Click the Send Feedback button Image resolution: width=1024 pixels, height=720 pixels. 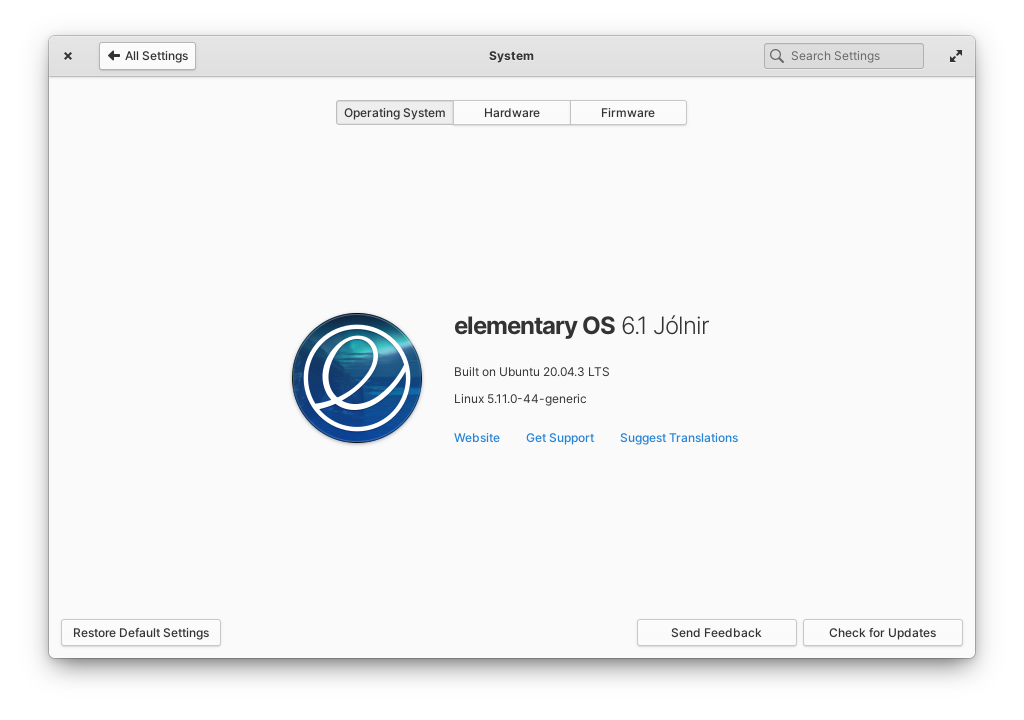point(716,632)
